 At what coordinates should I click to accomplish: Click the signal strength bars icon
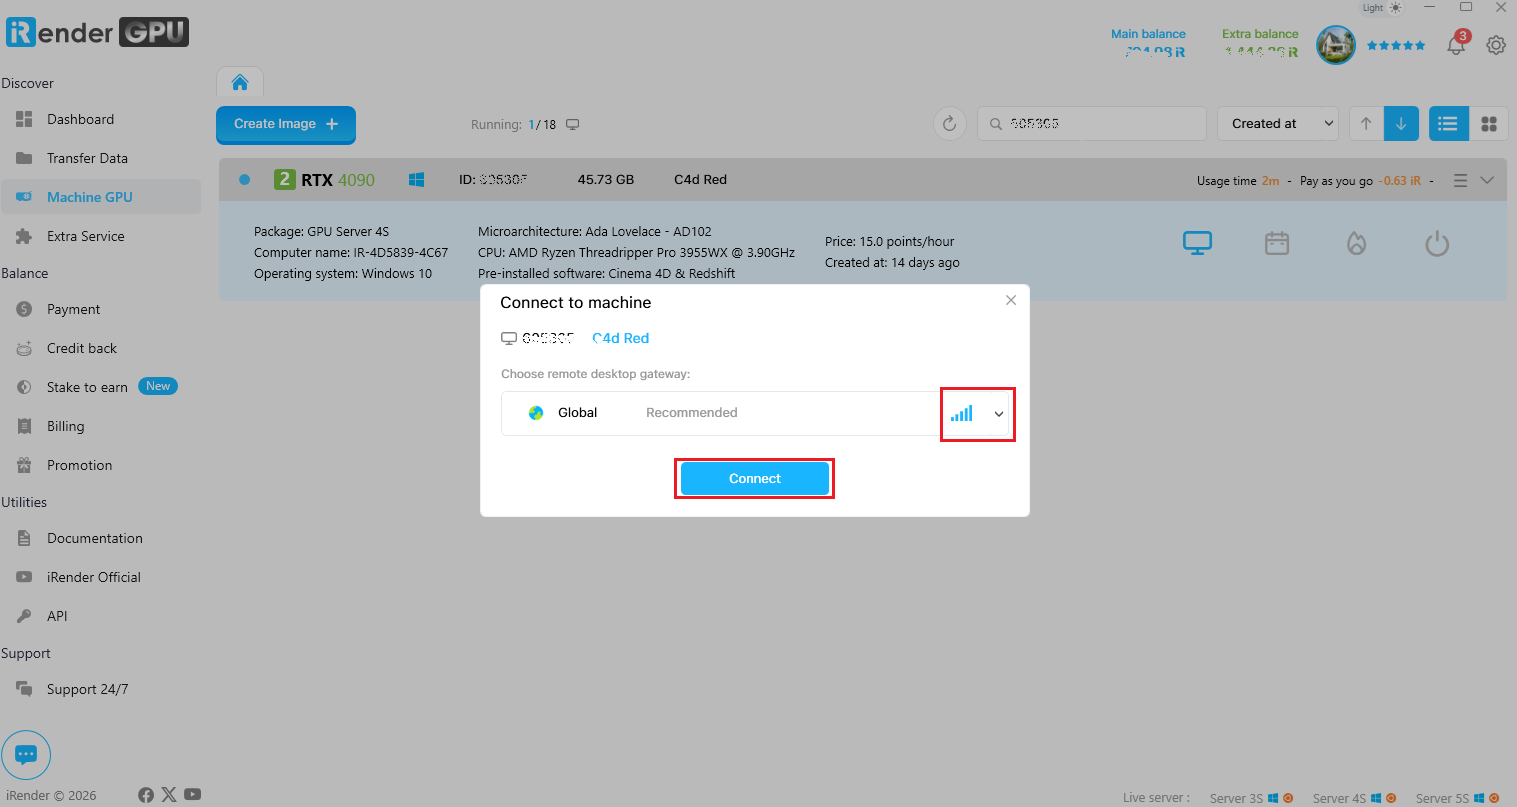pyautogui.click(x=961, y=413)
